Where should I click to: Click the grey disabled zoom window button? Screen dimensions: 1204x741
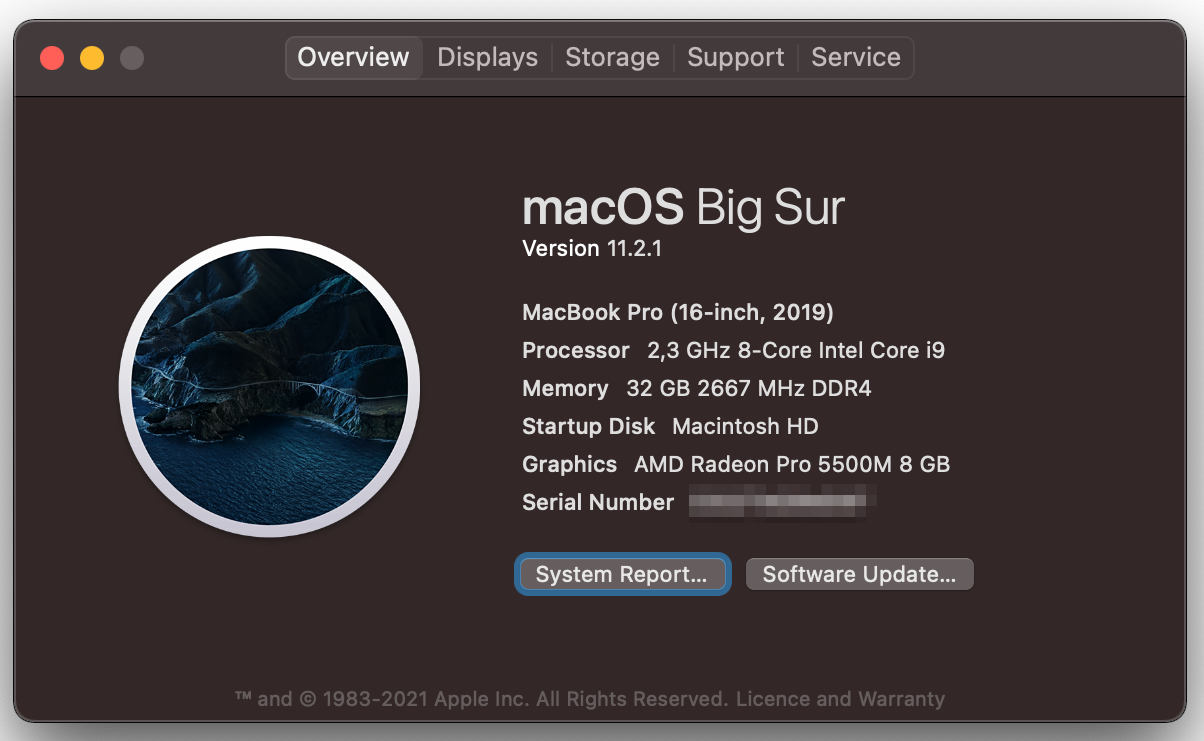click(132, 58)
